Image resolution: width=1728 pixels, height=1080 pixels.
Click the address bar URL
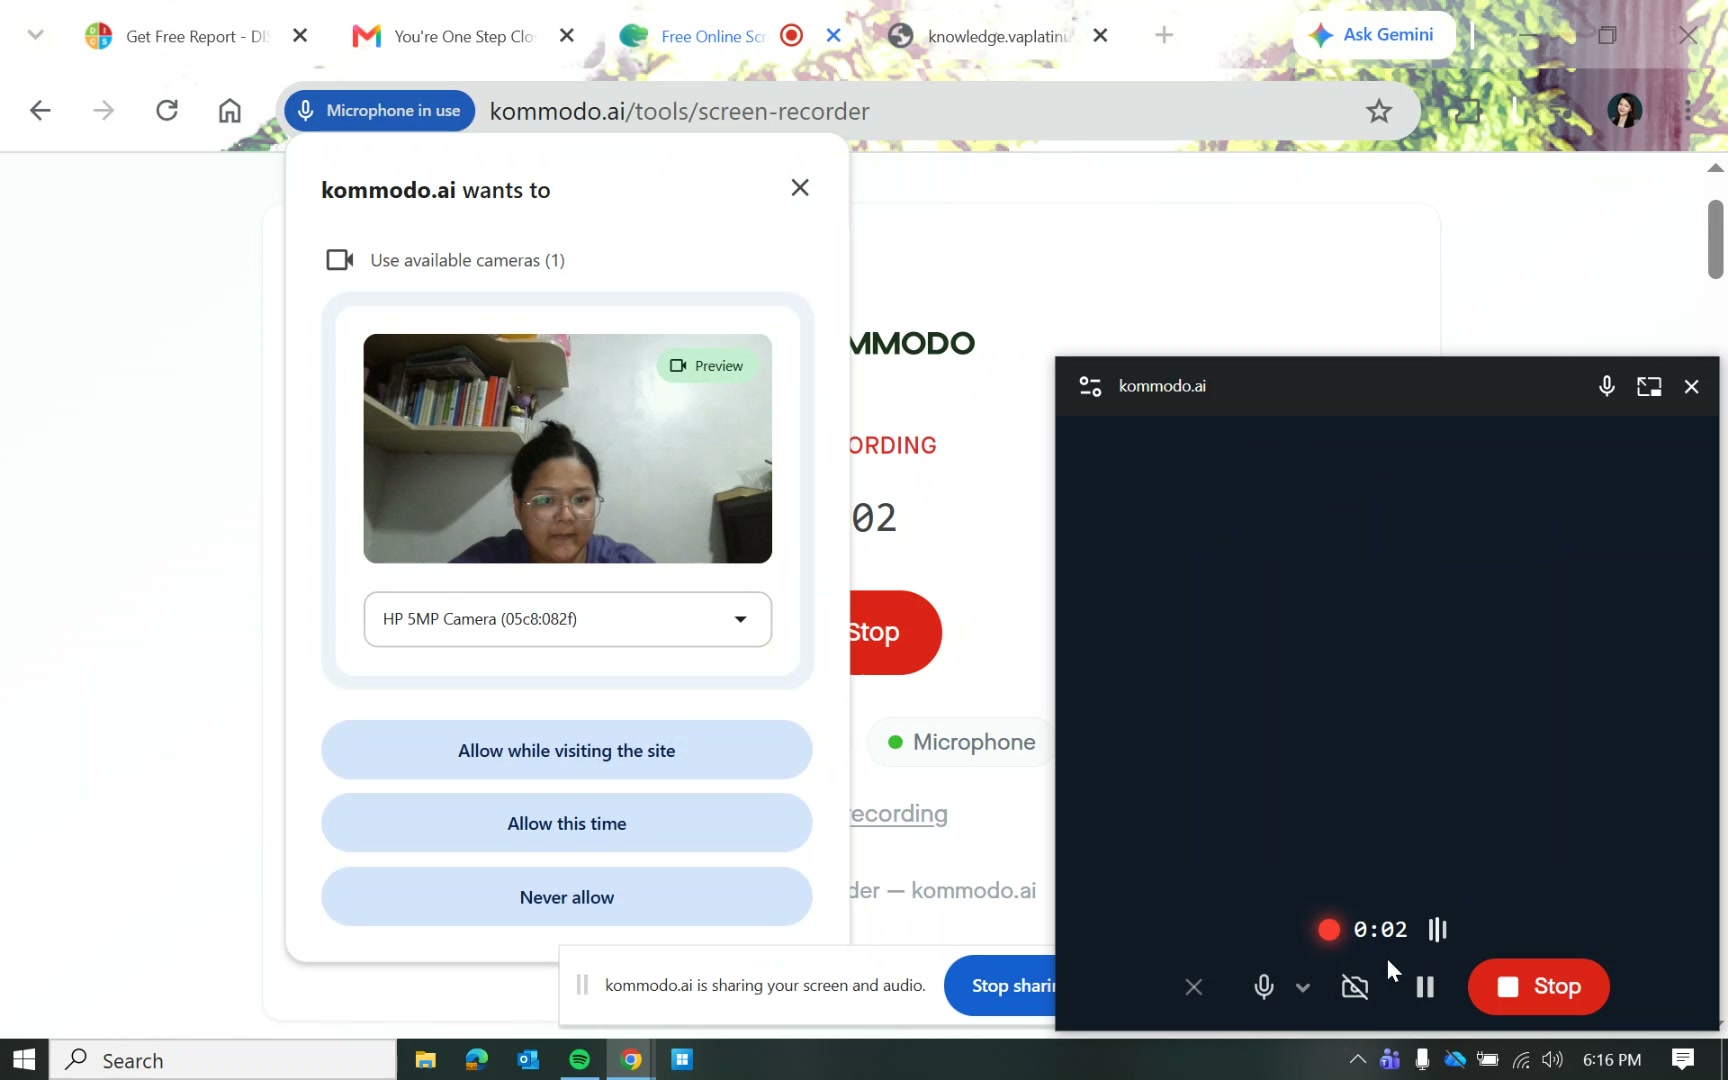point(680,111)
